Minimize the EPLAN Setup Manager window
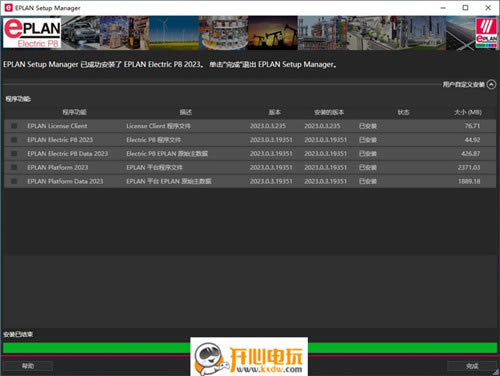Viewport: 500px width, 376px height. pyautogui.click(x=443, y=8)
